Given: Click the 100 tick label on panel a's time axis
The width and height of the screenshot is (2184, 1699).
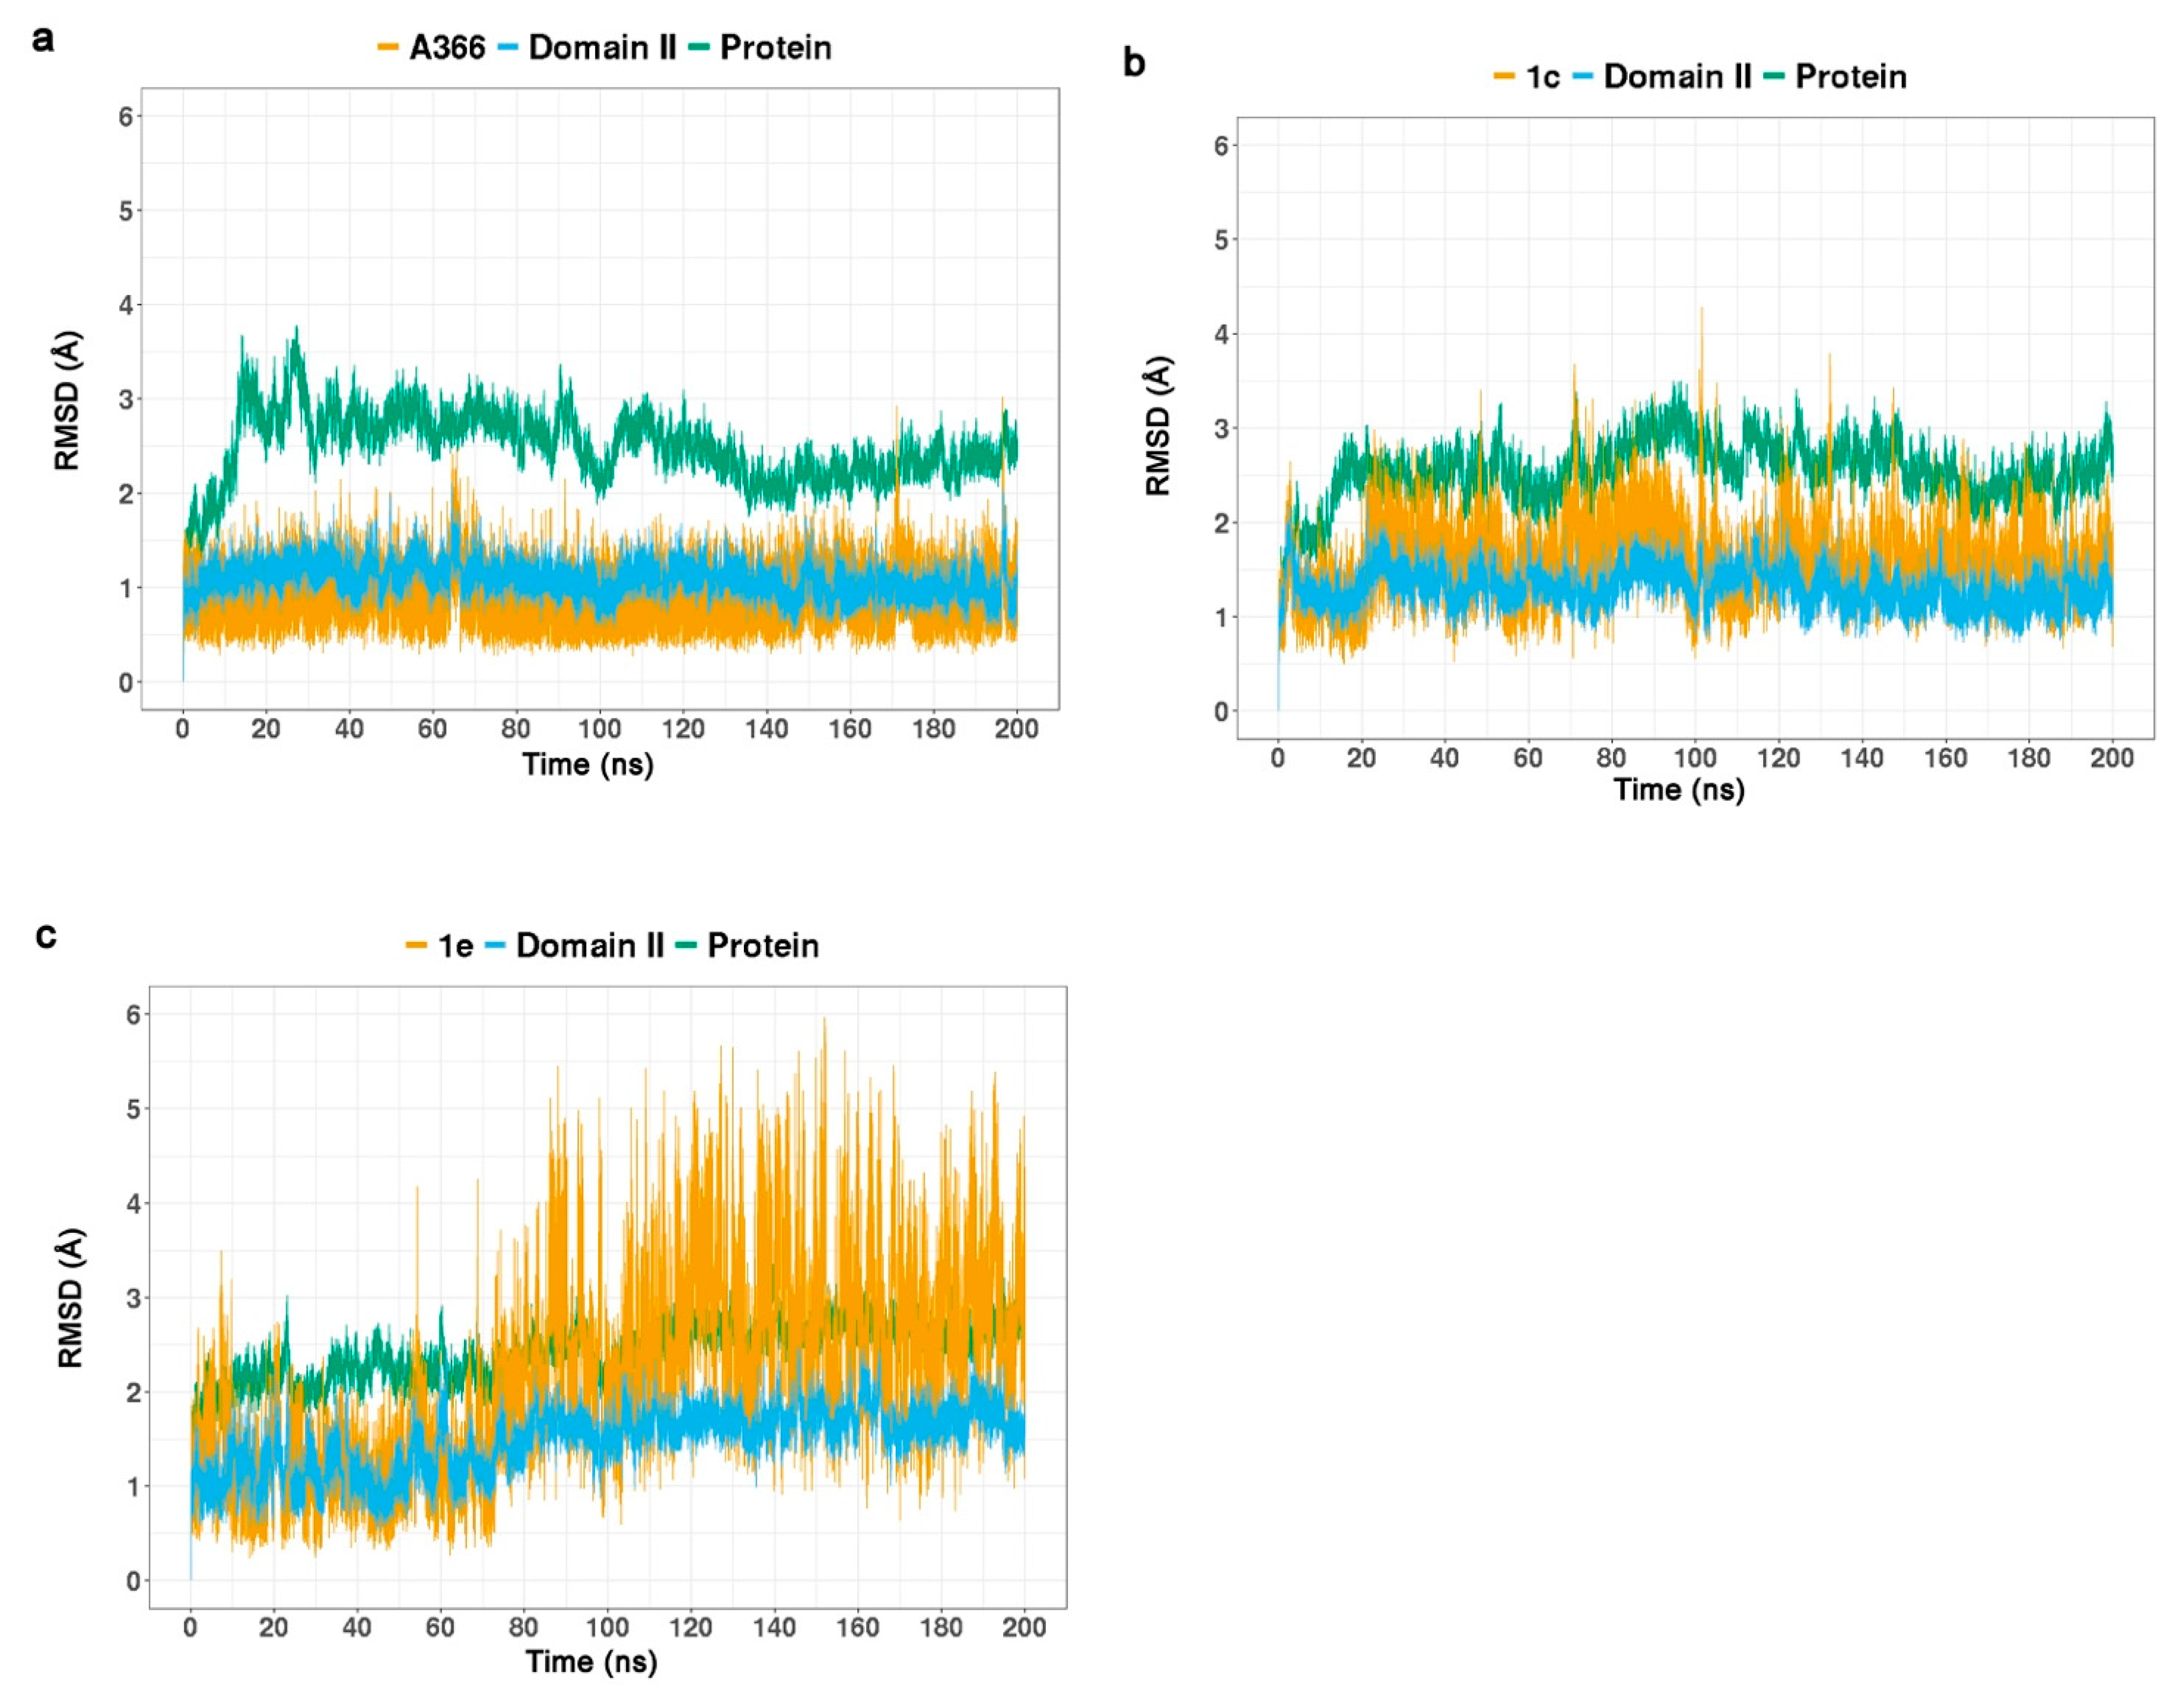Looking at the screenshot, I should point(599,729).
